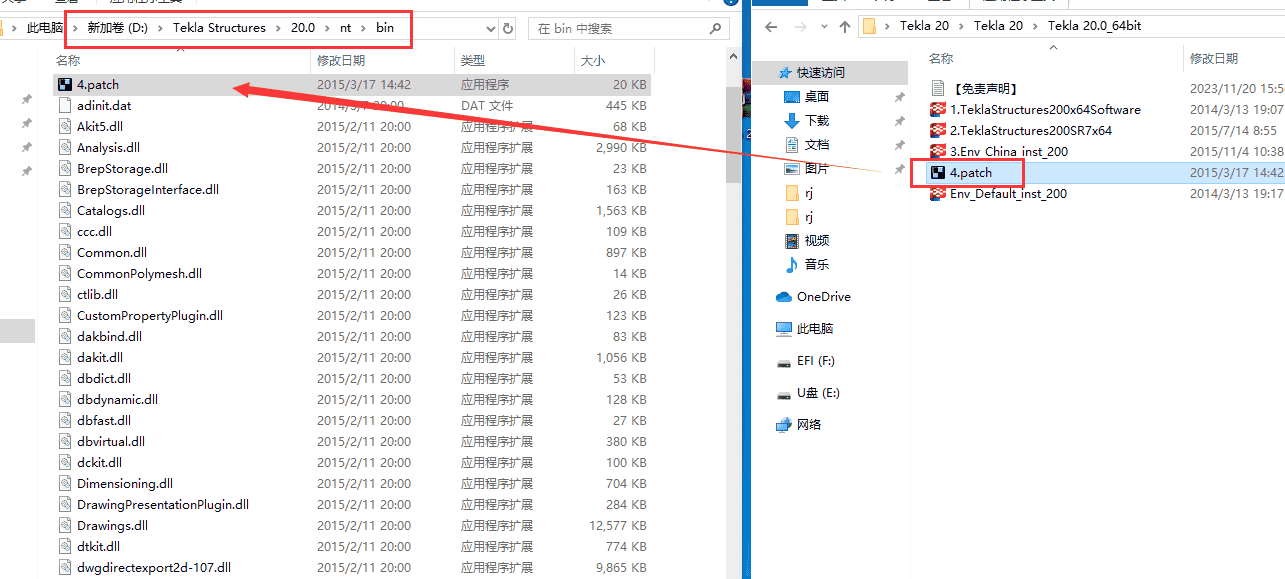Click the Quick Access star icon (快速访问)
The width and height of the screenshot is (1285, 579).
pos(786,72)
